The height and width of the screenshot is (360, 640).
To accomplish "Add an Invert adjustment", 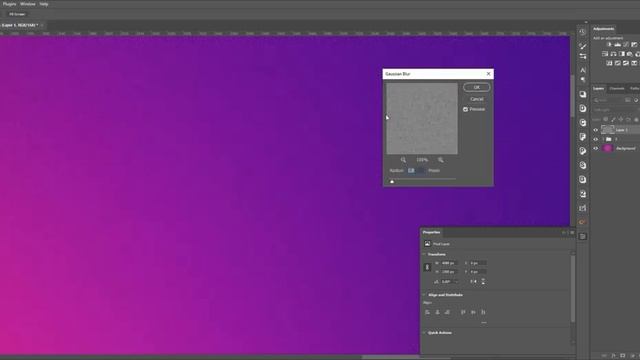I will (x=609, y=63).
